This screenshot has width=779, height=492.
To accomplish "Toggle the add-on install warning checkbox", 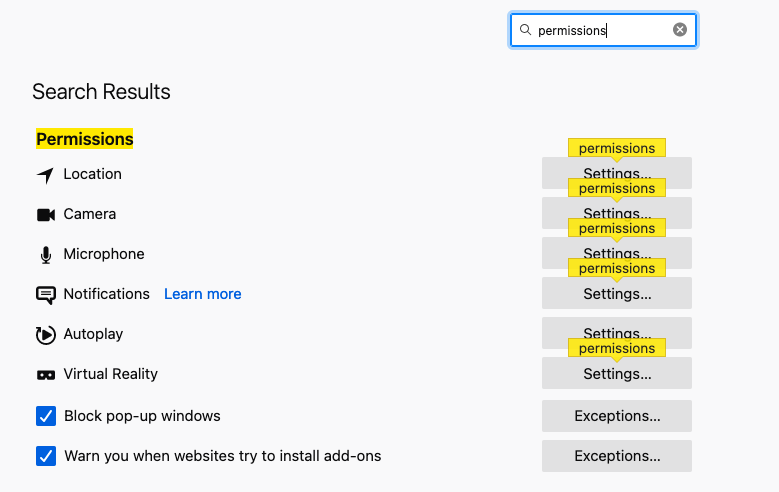I will [46, 456].
